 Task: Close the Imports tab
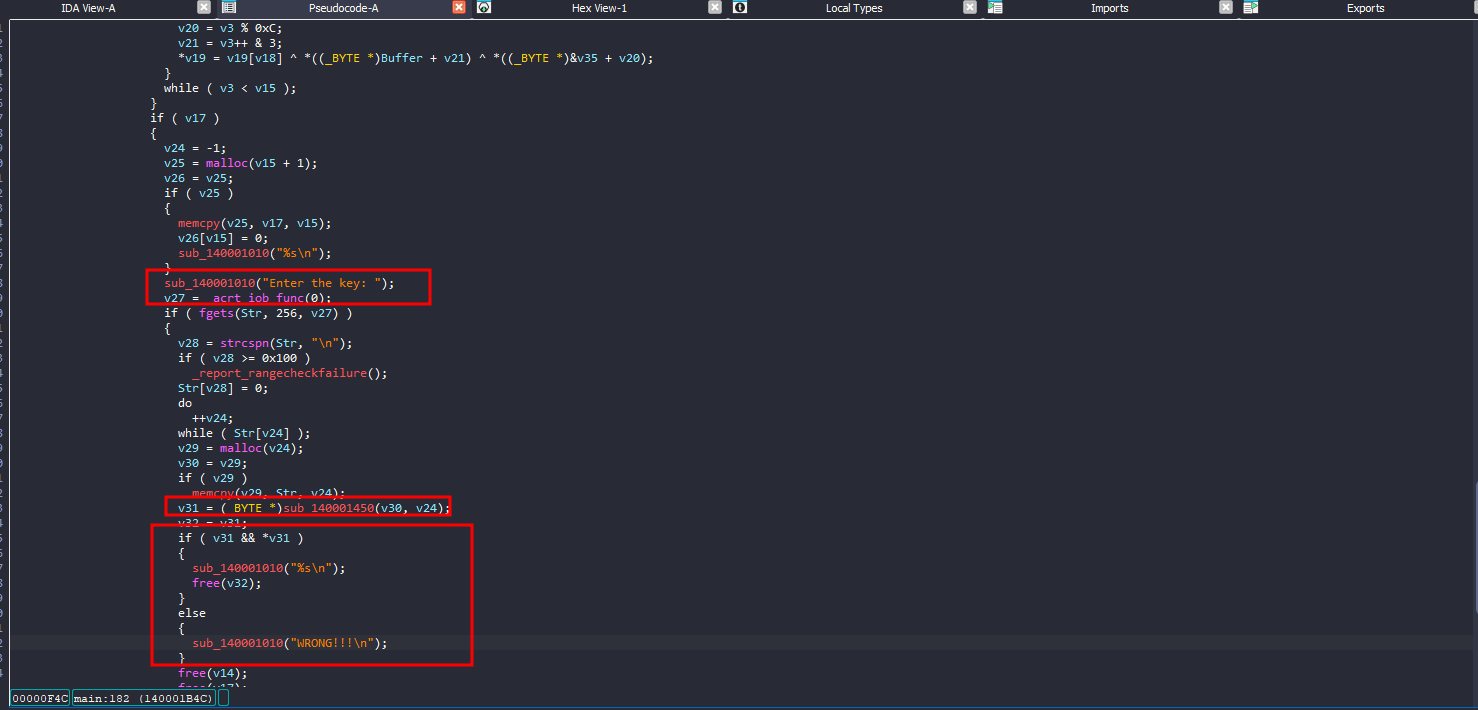[1226, 8]
